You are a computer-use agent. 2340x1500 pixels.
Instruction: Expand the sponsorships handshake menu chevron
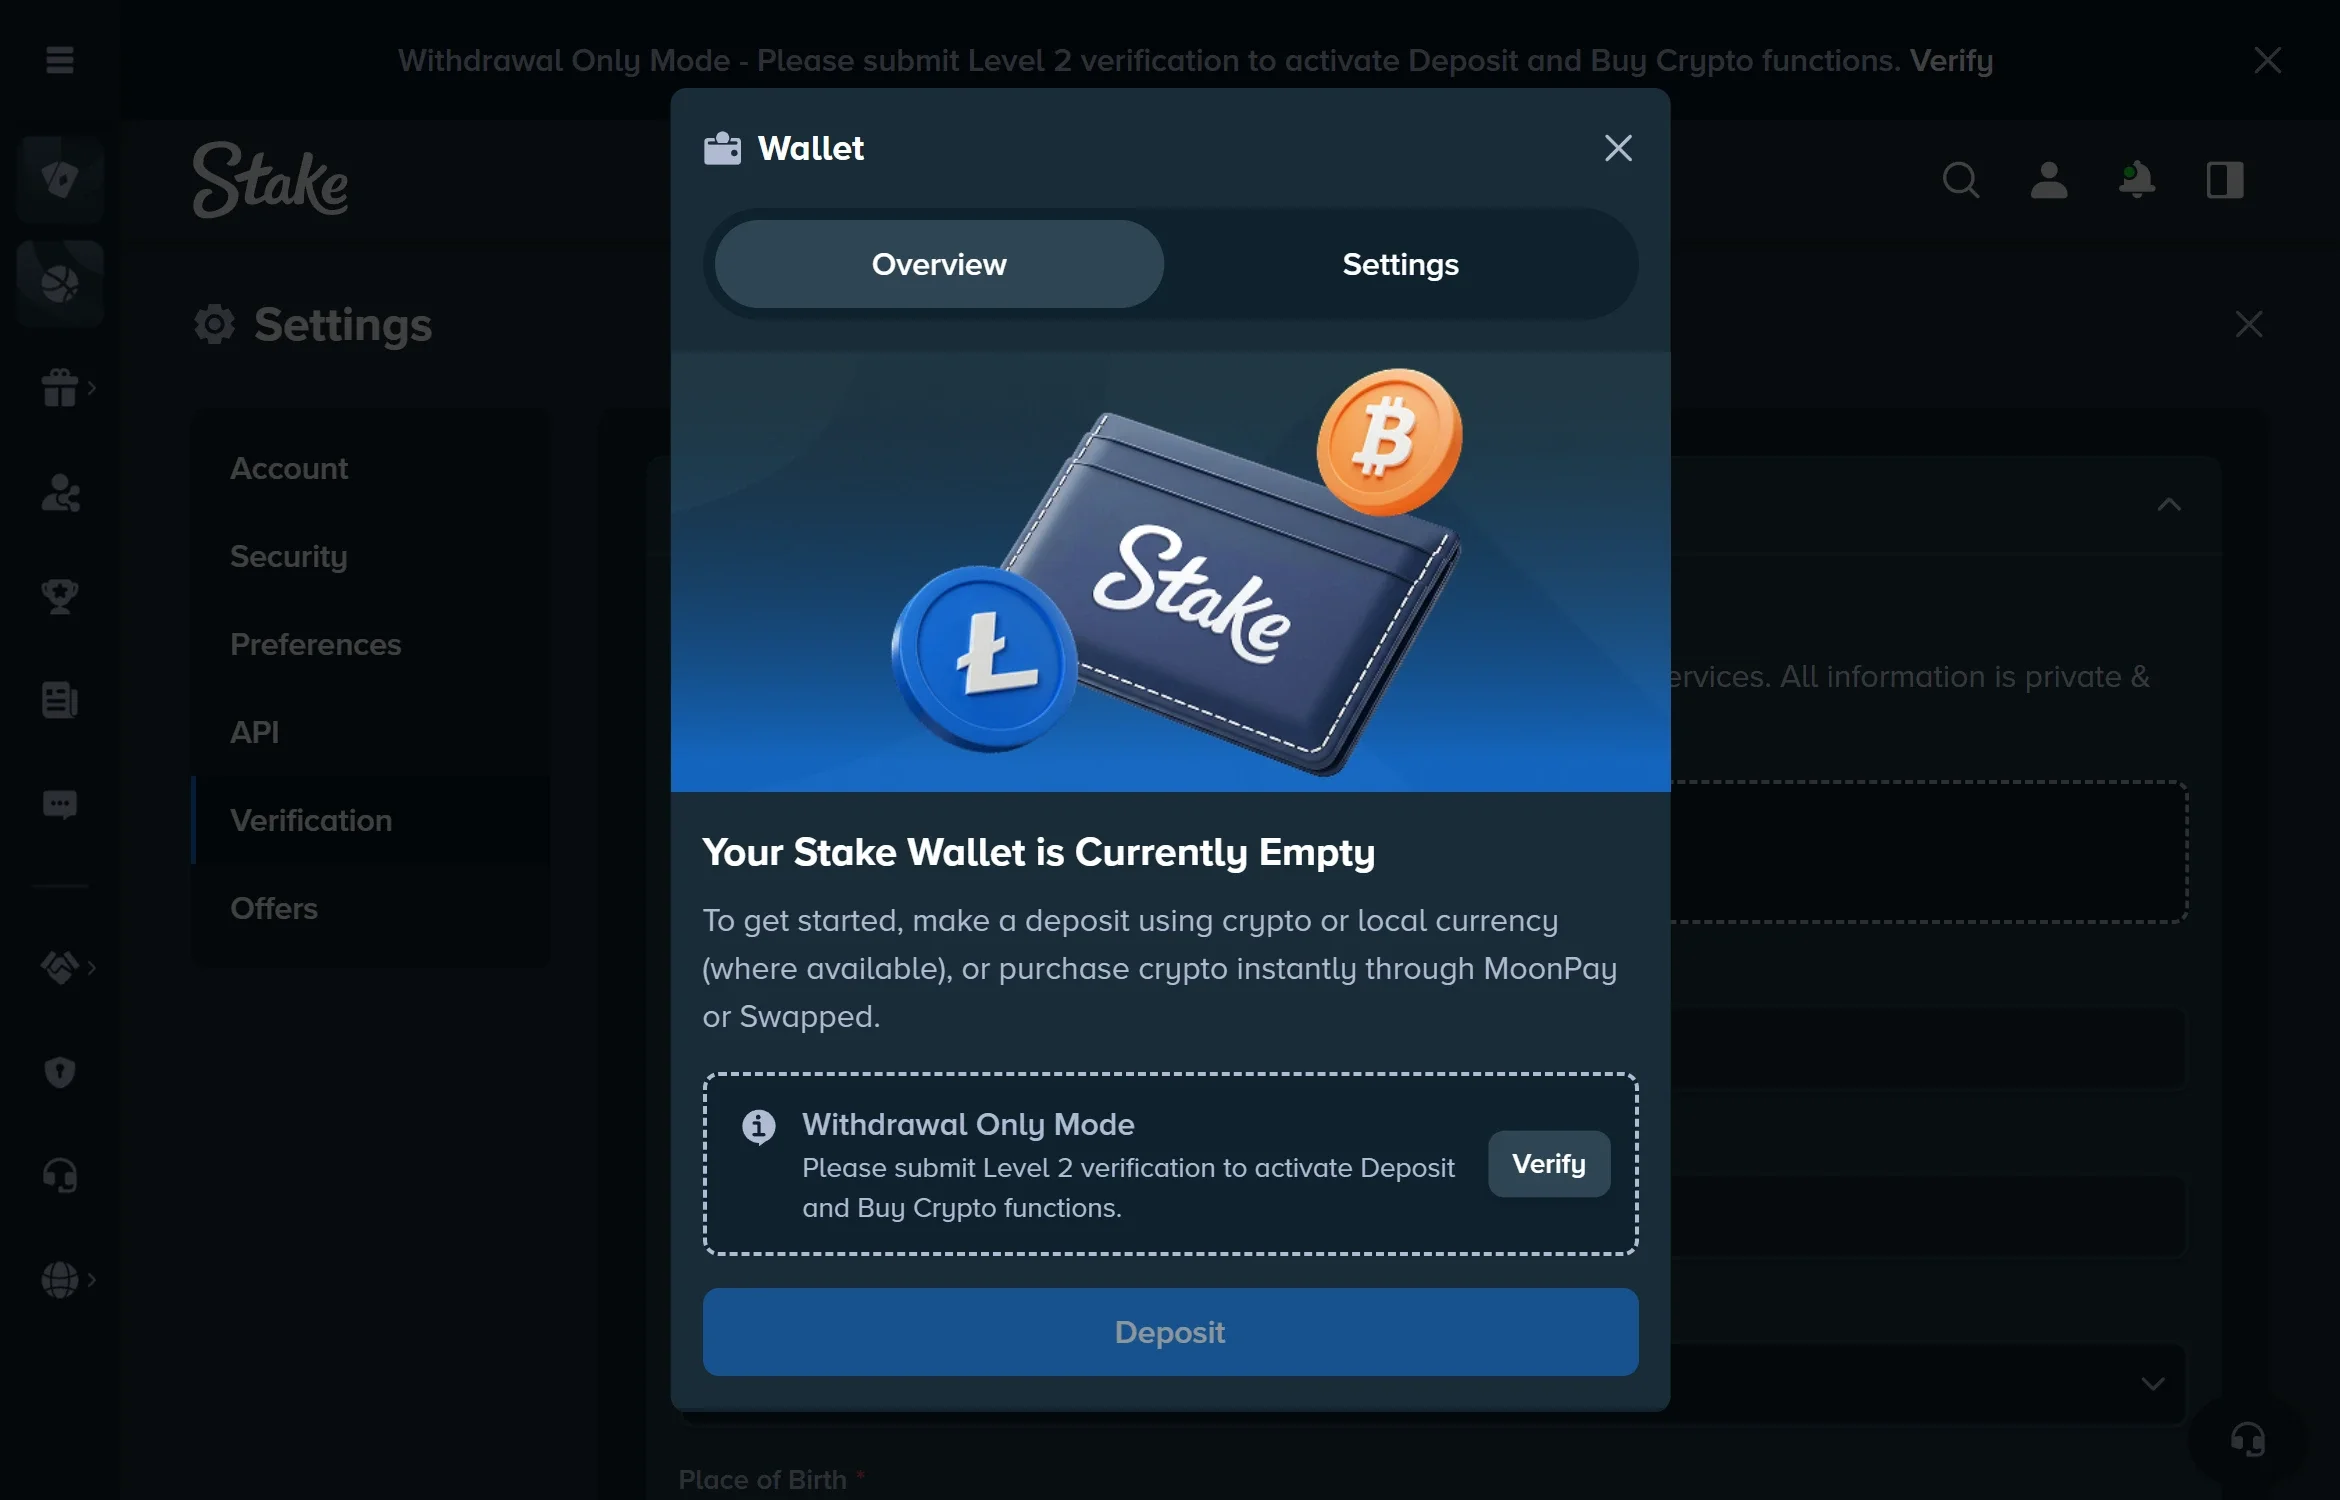[x=91, y=967]
